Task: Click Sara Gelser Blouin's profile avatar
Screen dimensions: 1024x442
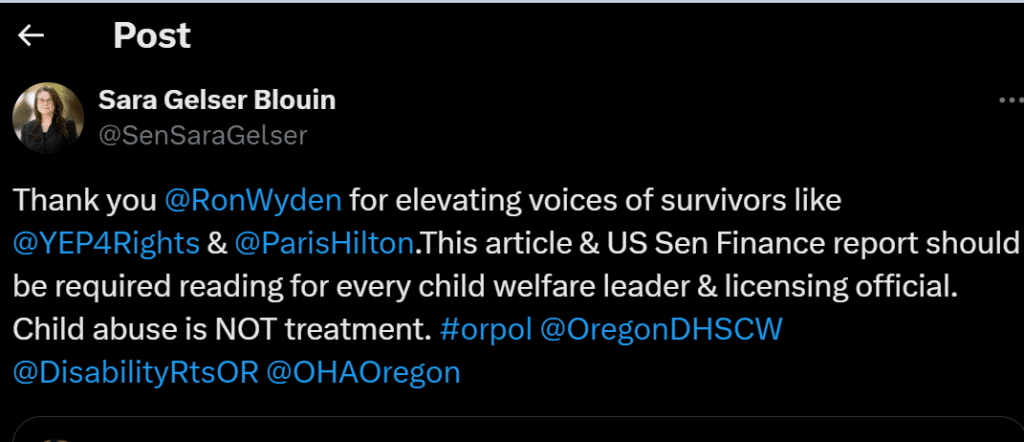Action: [x=48, y=117]
